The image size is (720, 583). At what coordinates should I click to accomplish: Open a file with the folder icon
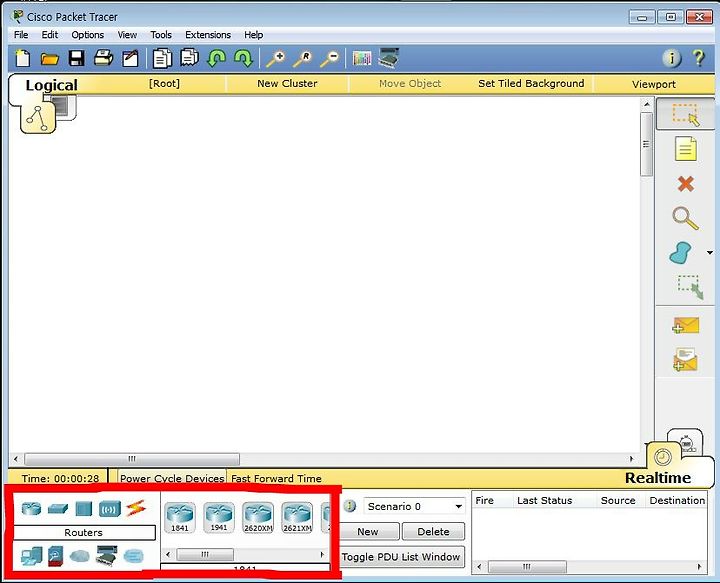tap(50, 59)
